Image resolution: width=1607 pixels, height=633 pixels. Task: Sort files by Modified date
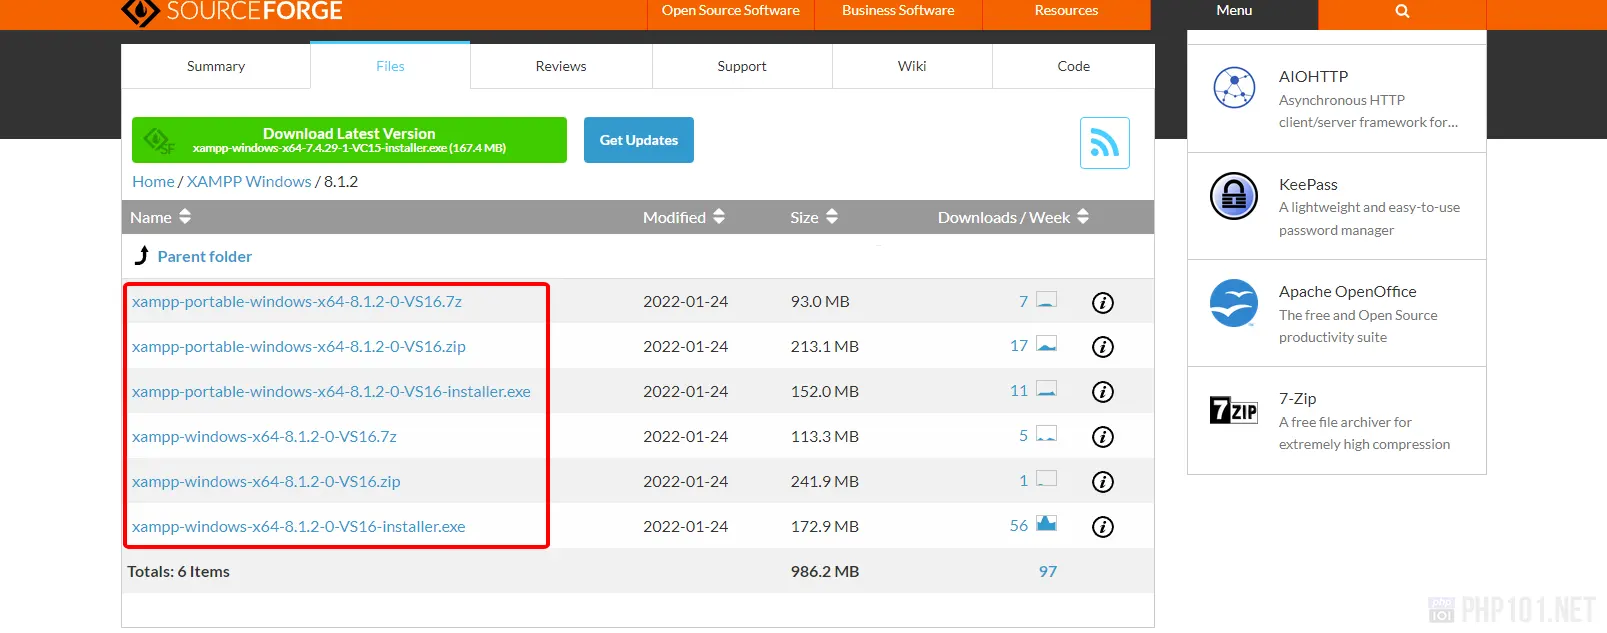click(x=683, y=217)
